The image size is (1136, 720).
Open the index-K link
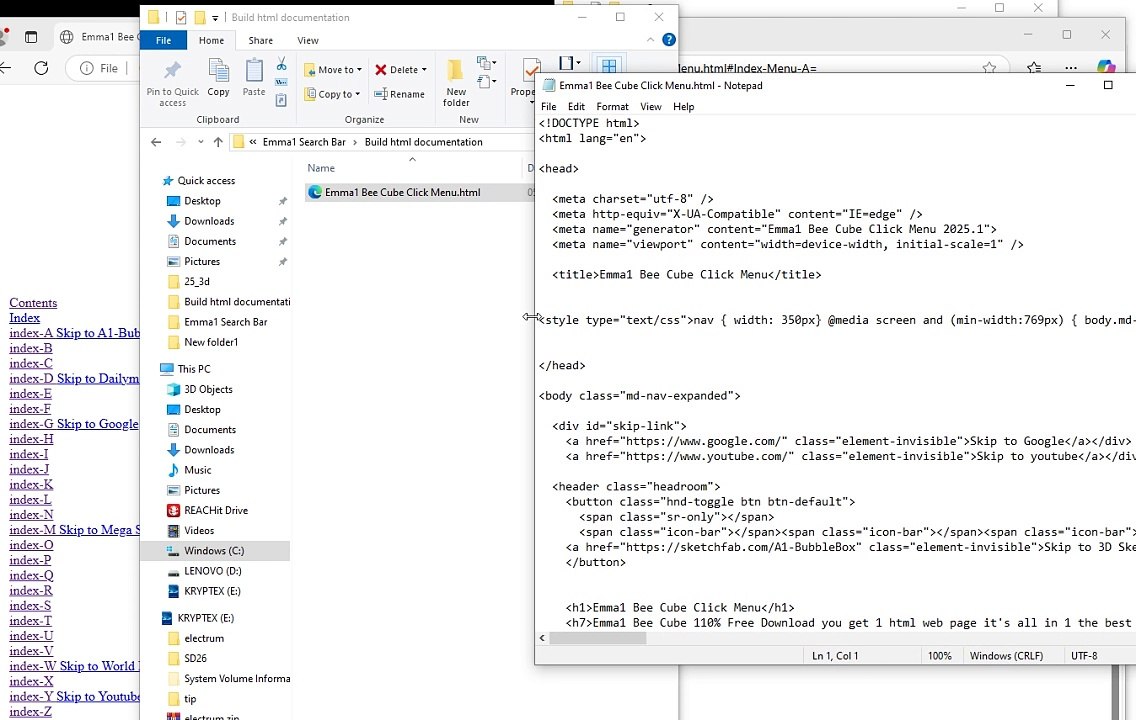[x=31, y=485]
